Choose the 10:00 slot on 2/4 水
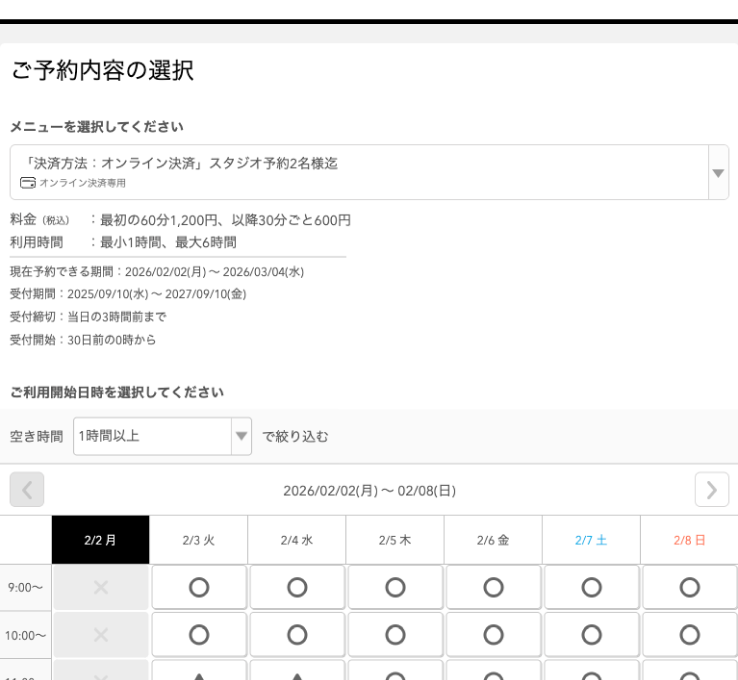Viewport: 738px width, 680px height. coord(297,635)
